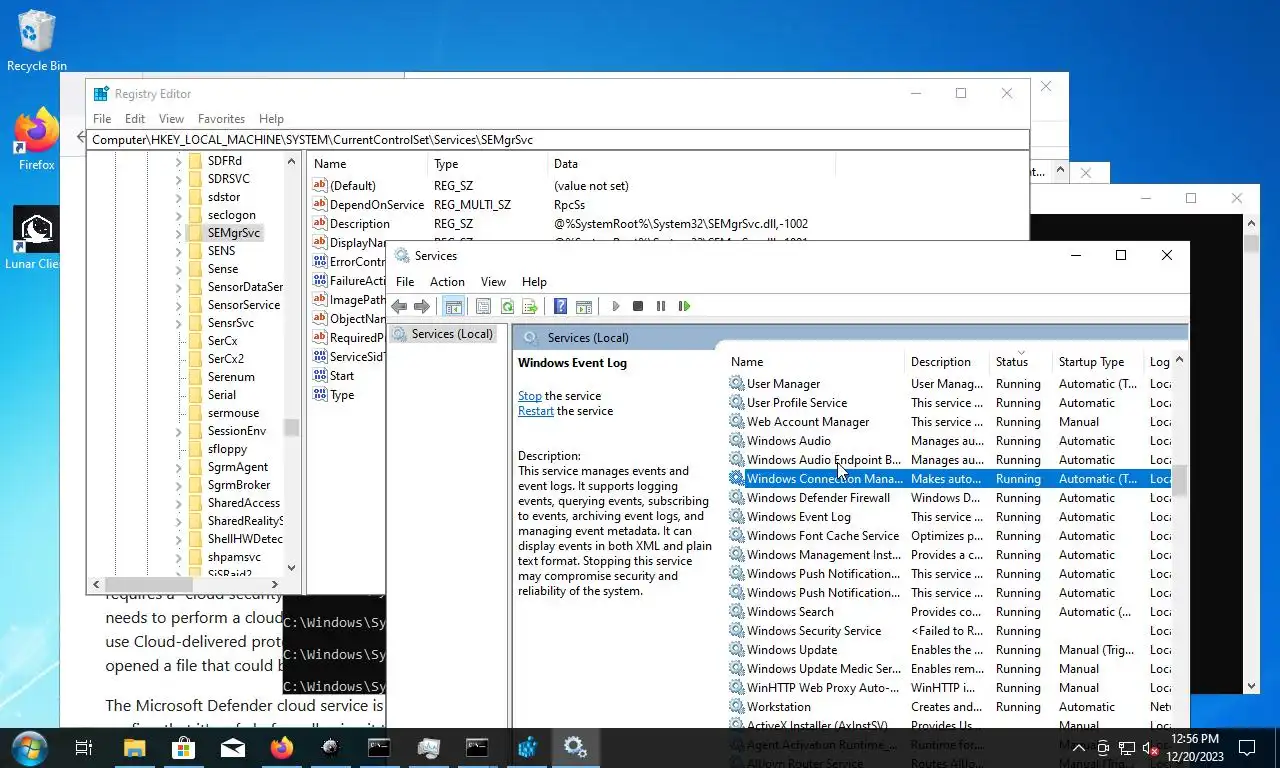Open File Explorer from the taskbar

pyautogui.click(x=134, y=747)
